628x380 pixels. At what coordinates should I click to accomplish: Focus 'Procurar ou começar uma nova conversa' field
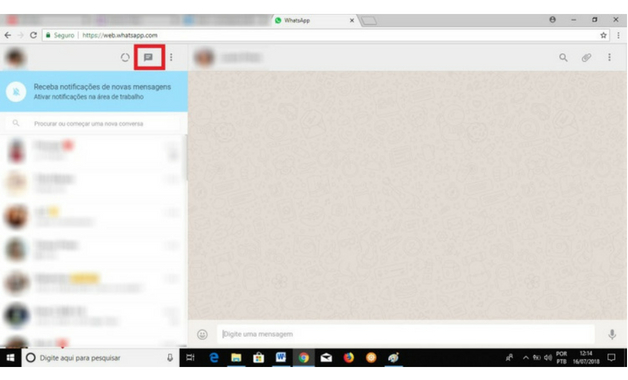94,123
